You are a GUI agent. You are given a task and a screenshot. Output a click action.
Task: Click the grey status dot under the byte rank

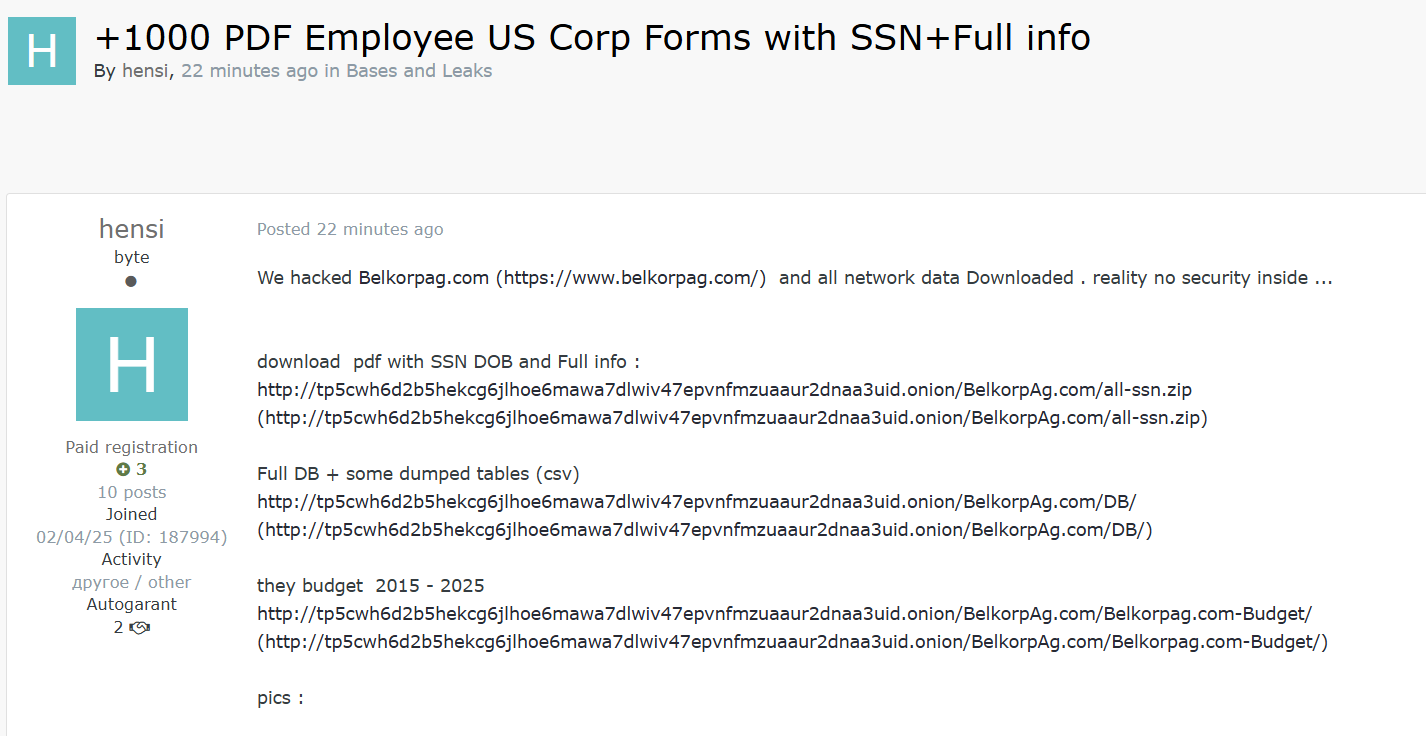point(131,281)
